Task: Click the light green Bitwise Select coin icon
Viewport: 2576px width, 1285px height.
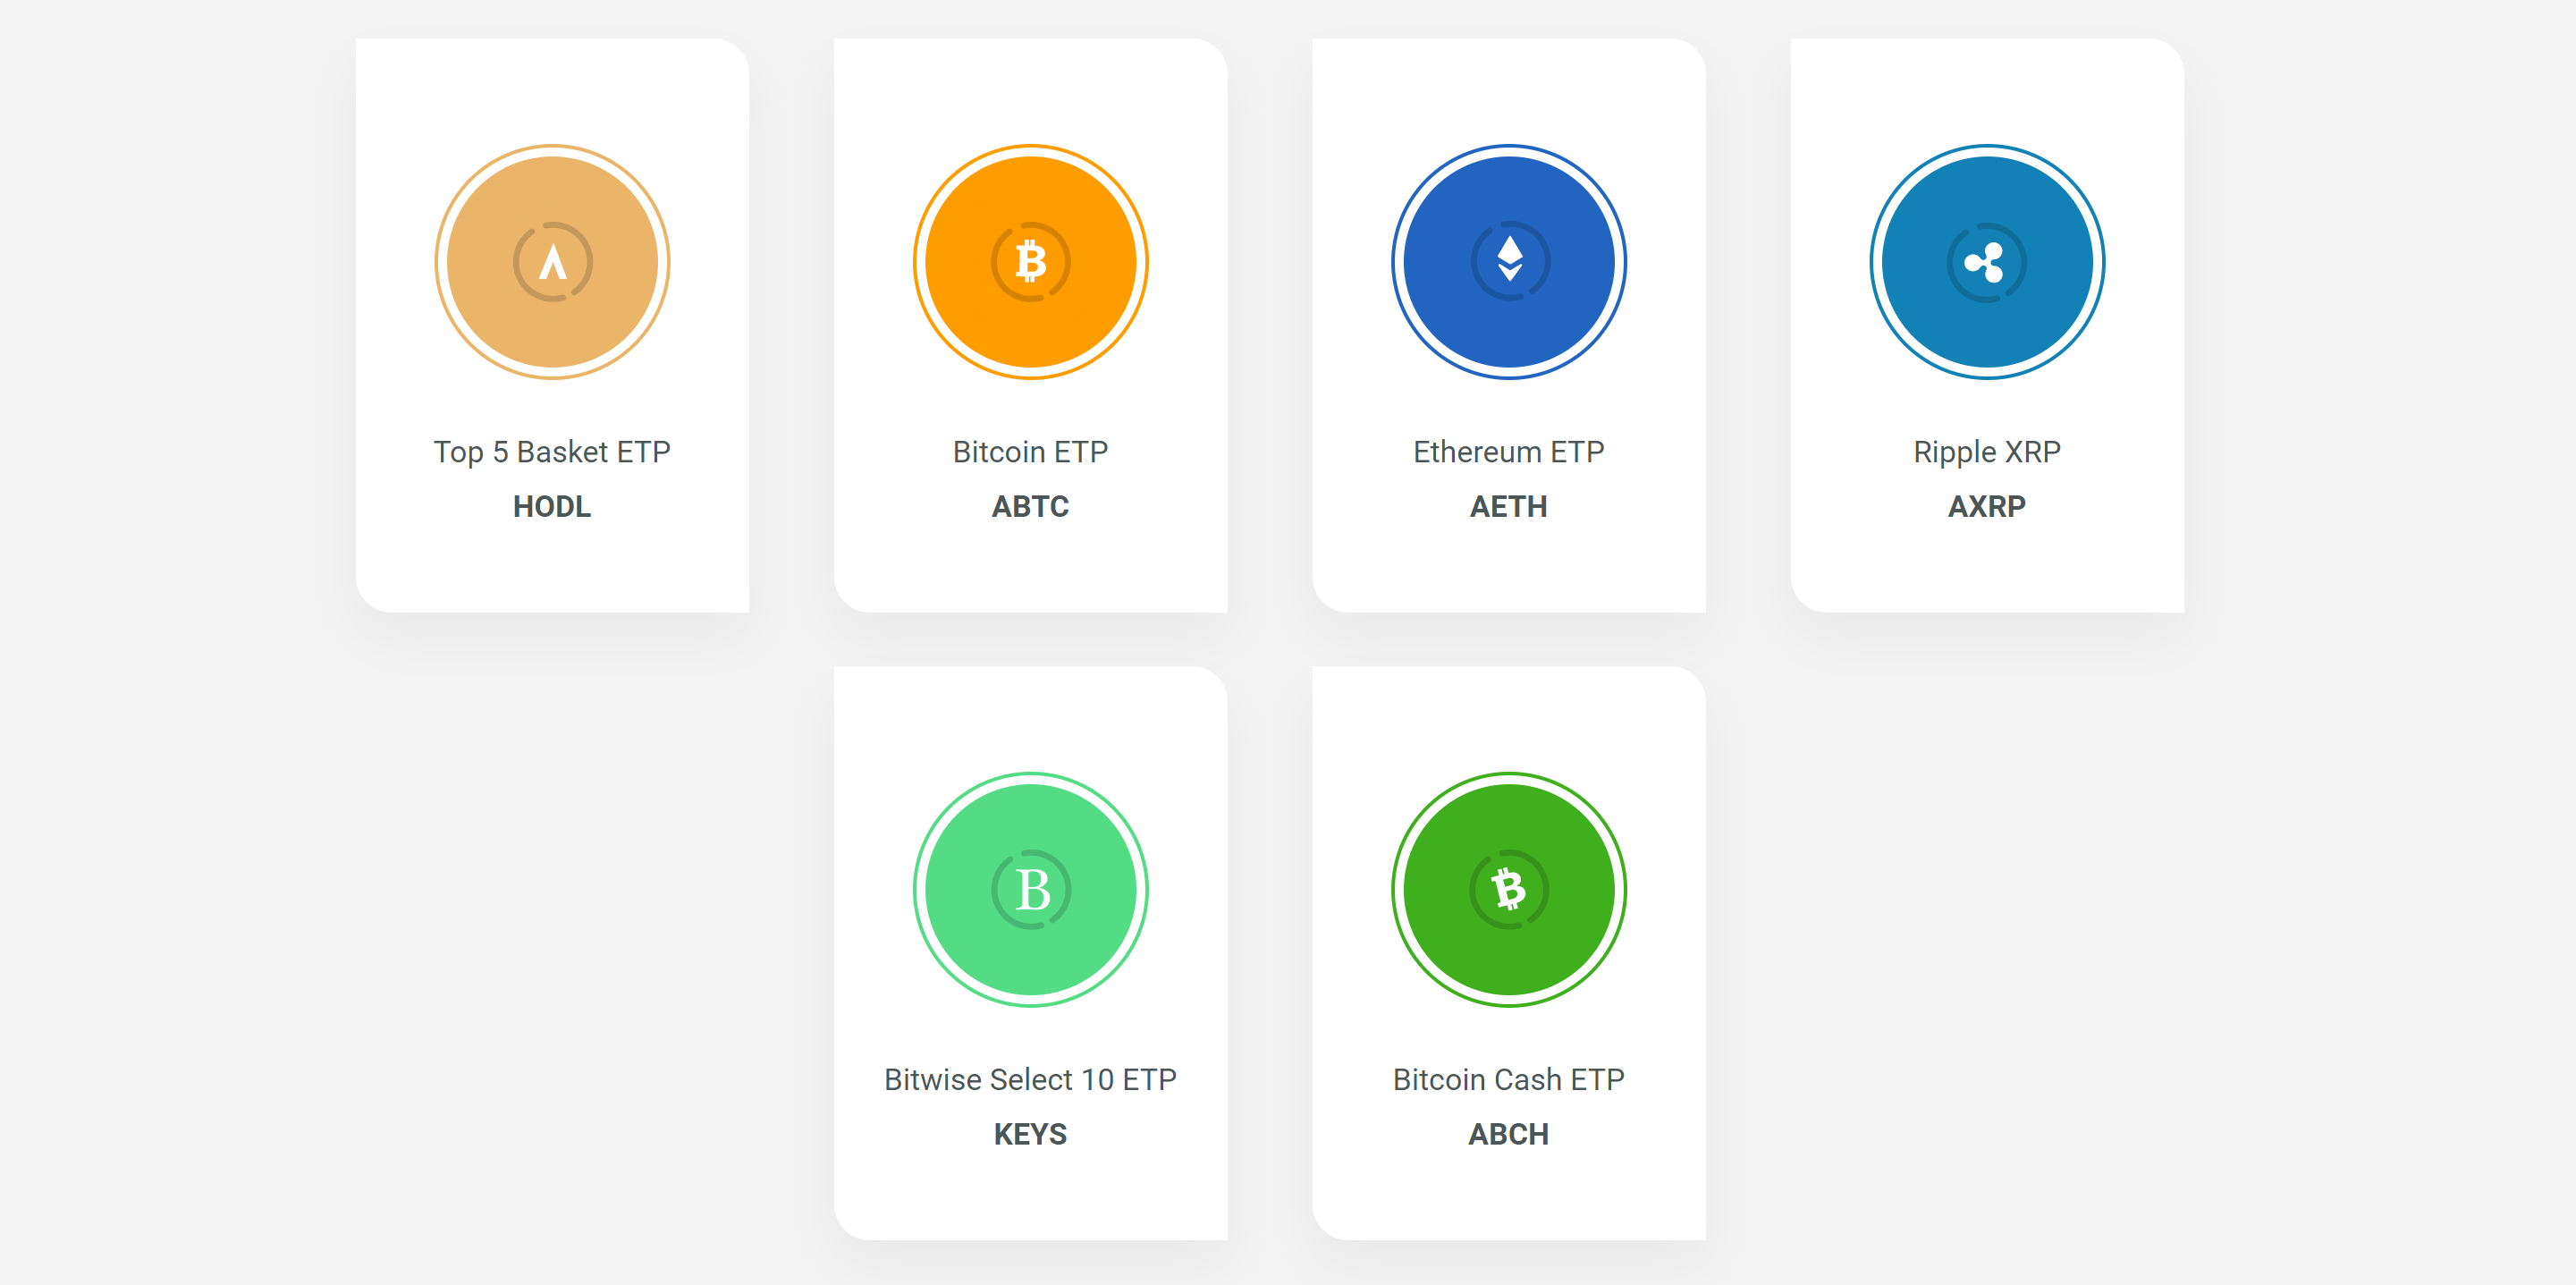Action: pyautogui.click(x=1030, y=889)
